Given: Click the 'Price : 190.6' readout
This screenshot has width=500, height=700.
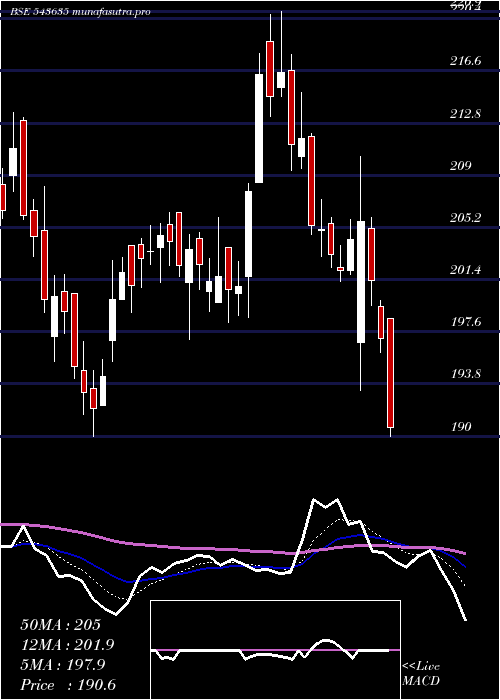Looking at the screenshot, I should 68,685.
